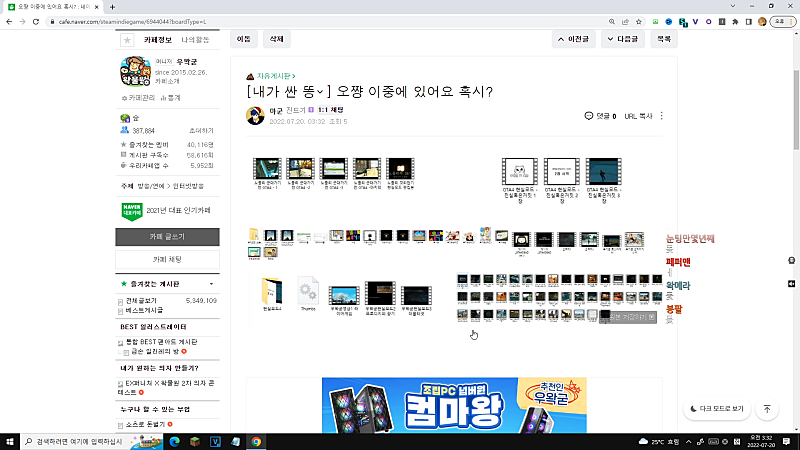
Task: Switch to the 카페정보 tab
Action: coord(158,39)
